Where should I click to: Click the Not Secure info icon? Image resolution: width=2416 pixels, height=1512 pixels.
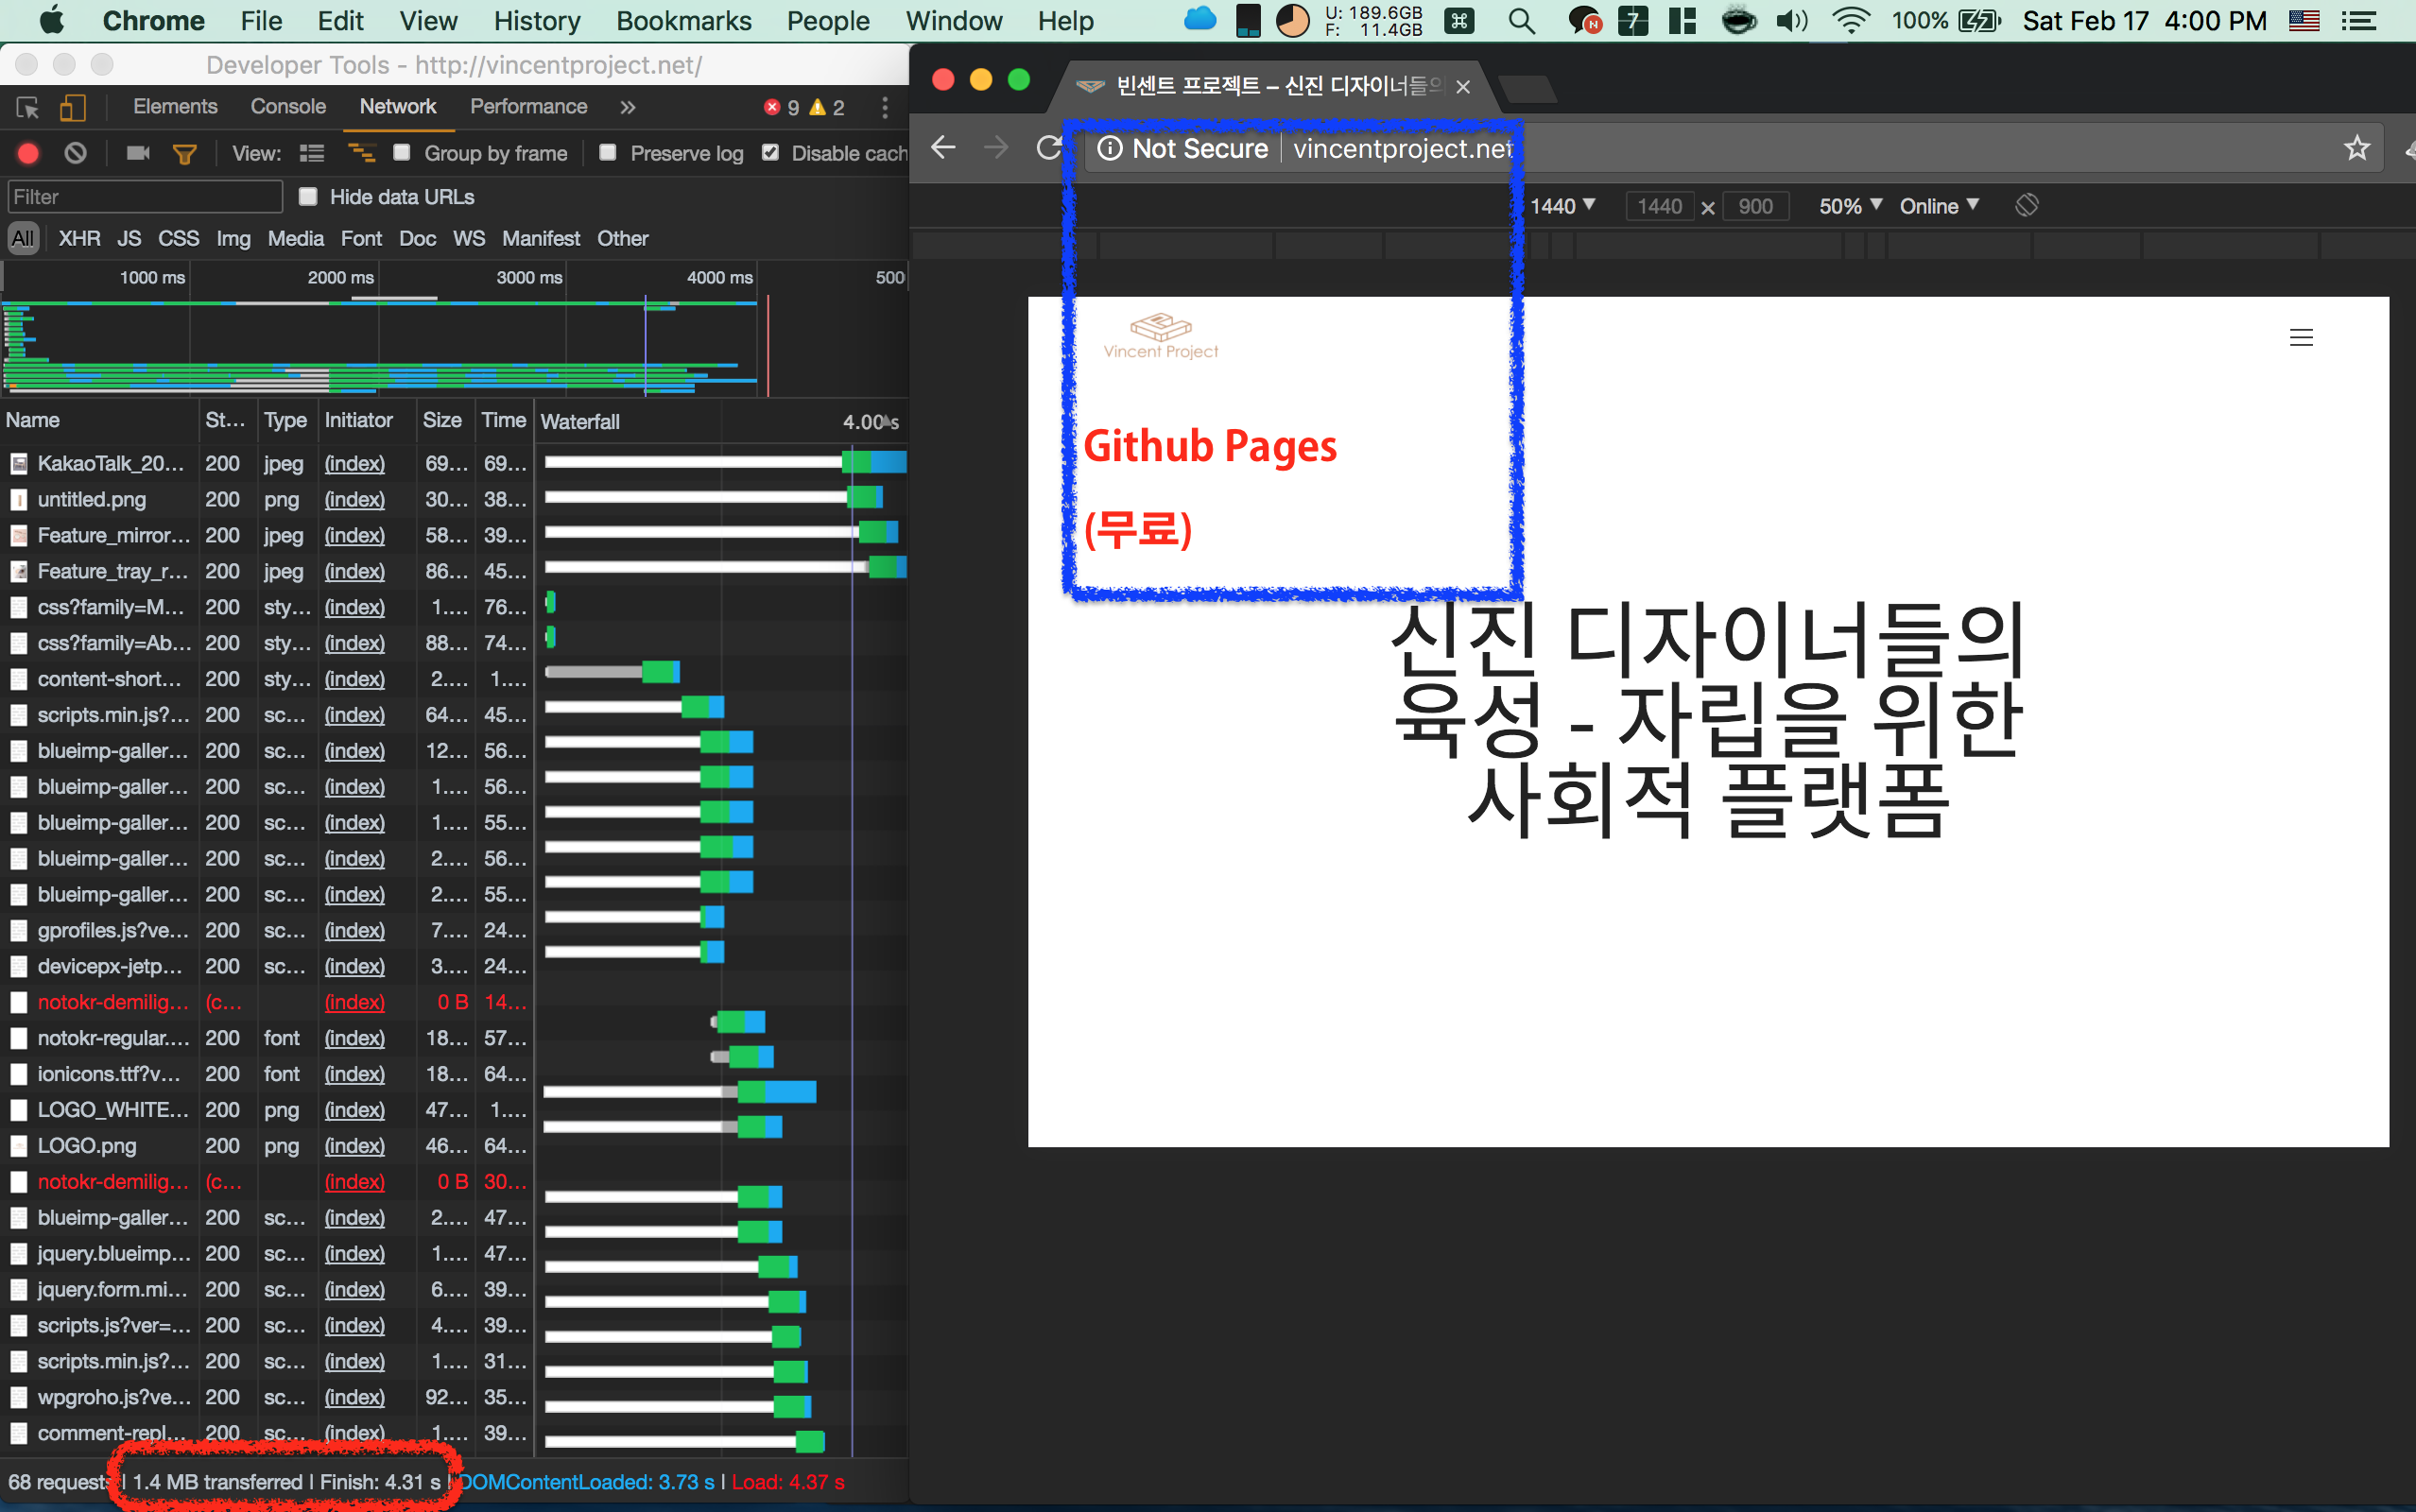point(1109,148)
